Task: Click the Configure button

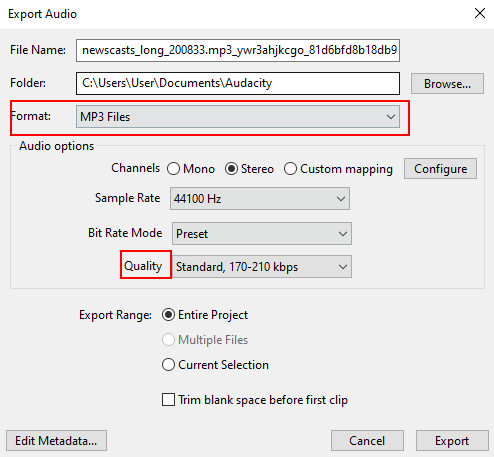Action: tap(440, 169)
